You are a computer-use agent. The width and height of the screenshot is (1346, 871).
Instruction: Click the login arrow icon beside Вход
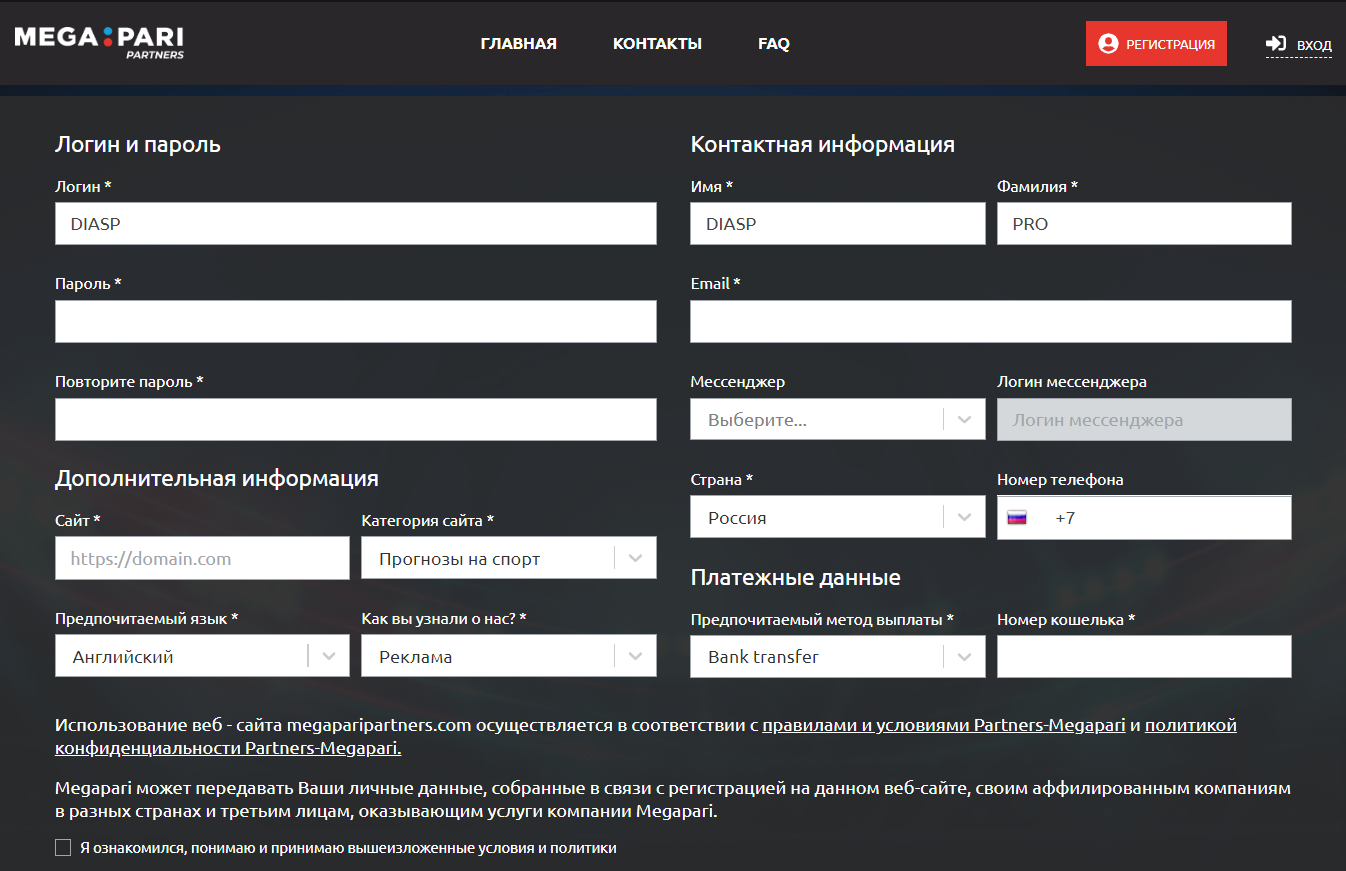point(1276,44)
